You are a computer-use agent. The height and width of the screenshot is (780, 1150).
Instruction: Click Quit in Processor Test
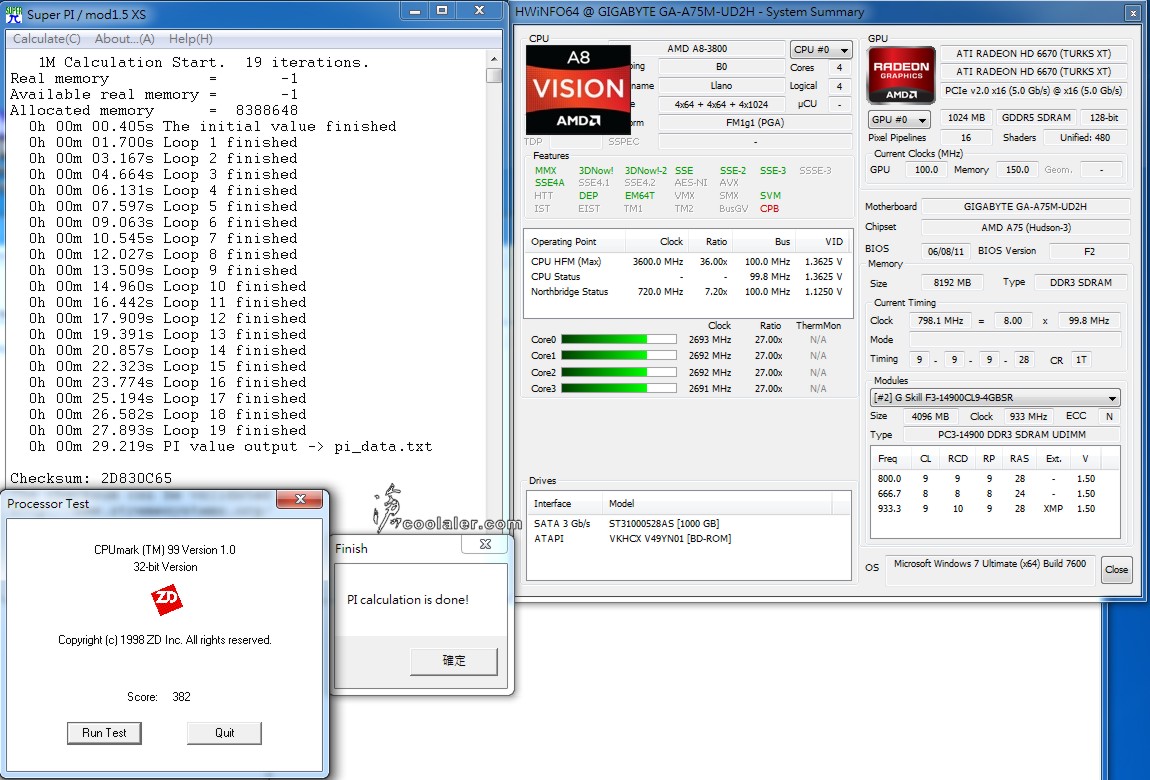(224, 733)
